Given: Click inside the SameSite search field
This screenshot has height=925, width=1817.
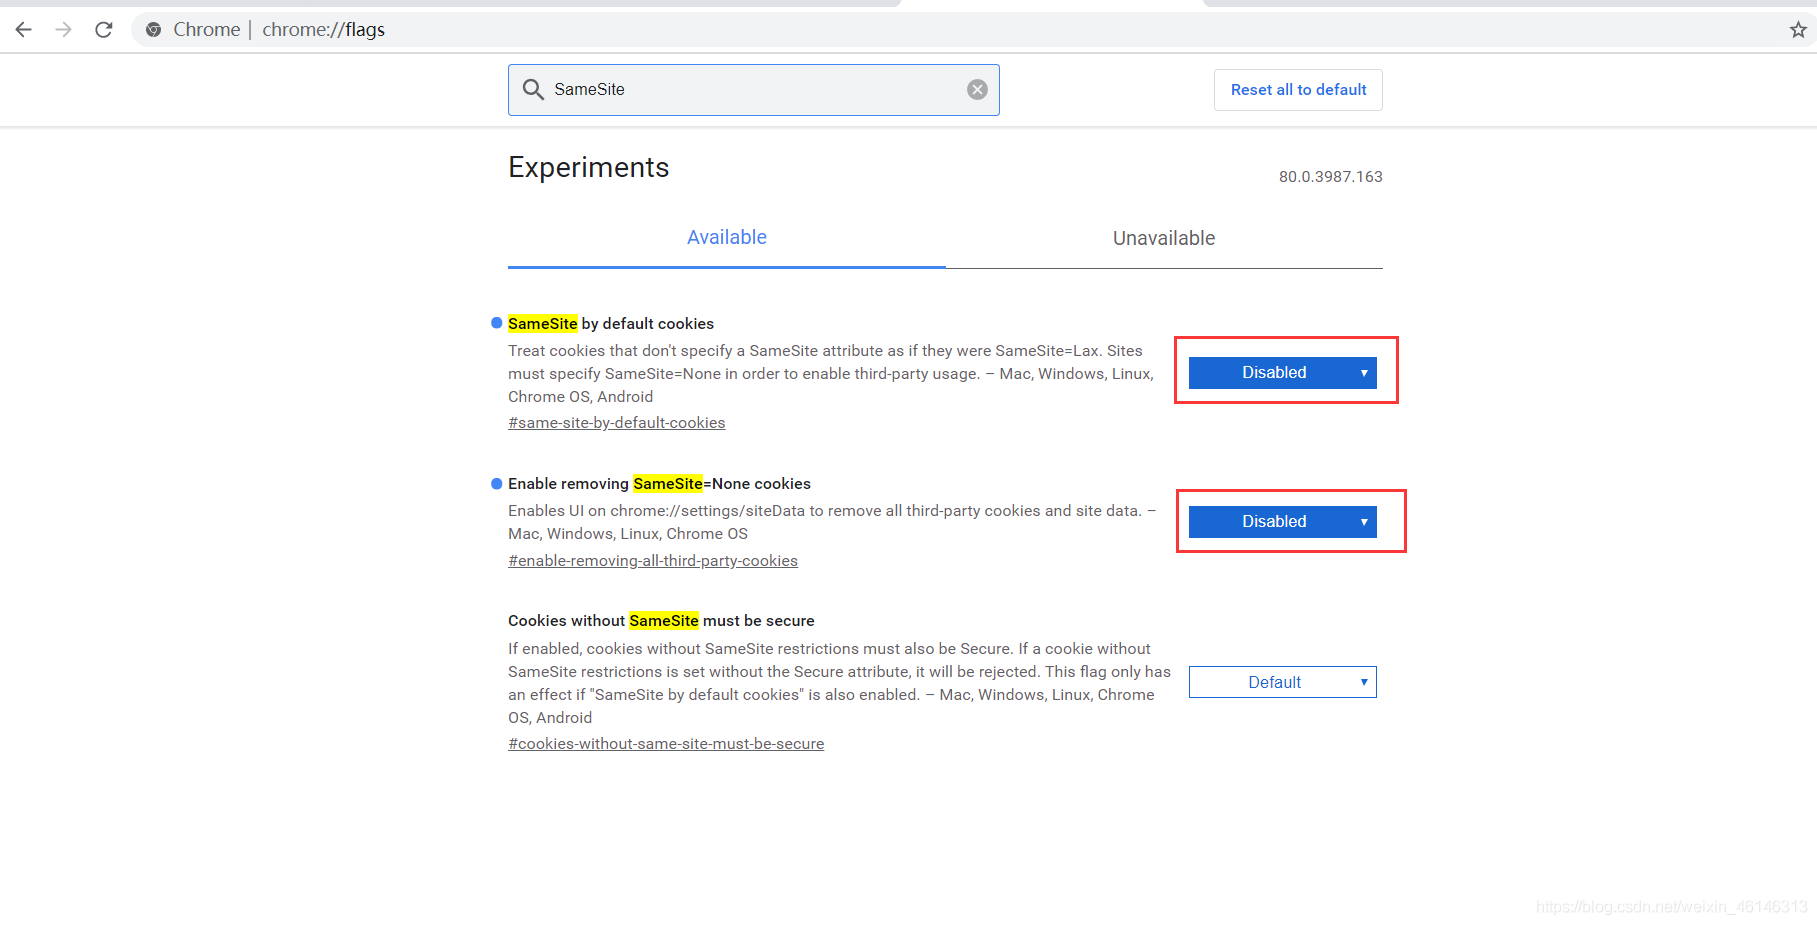Looking at the screenshot, I should click(750, 89).
